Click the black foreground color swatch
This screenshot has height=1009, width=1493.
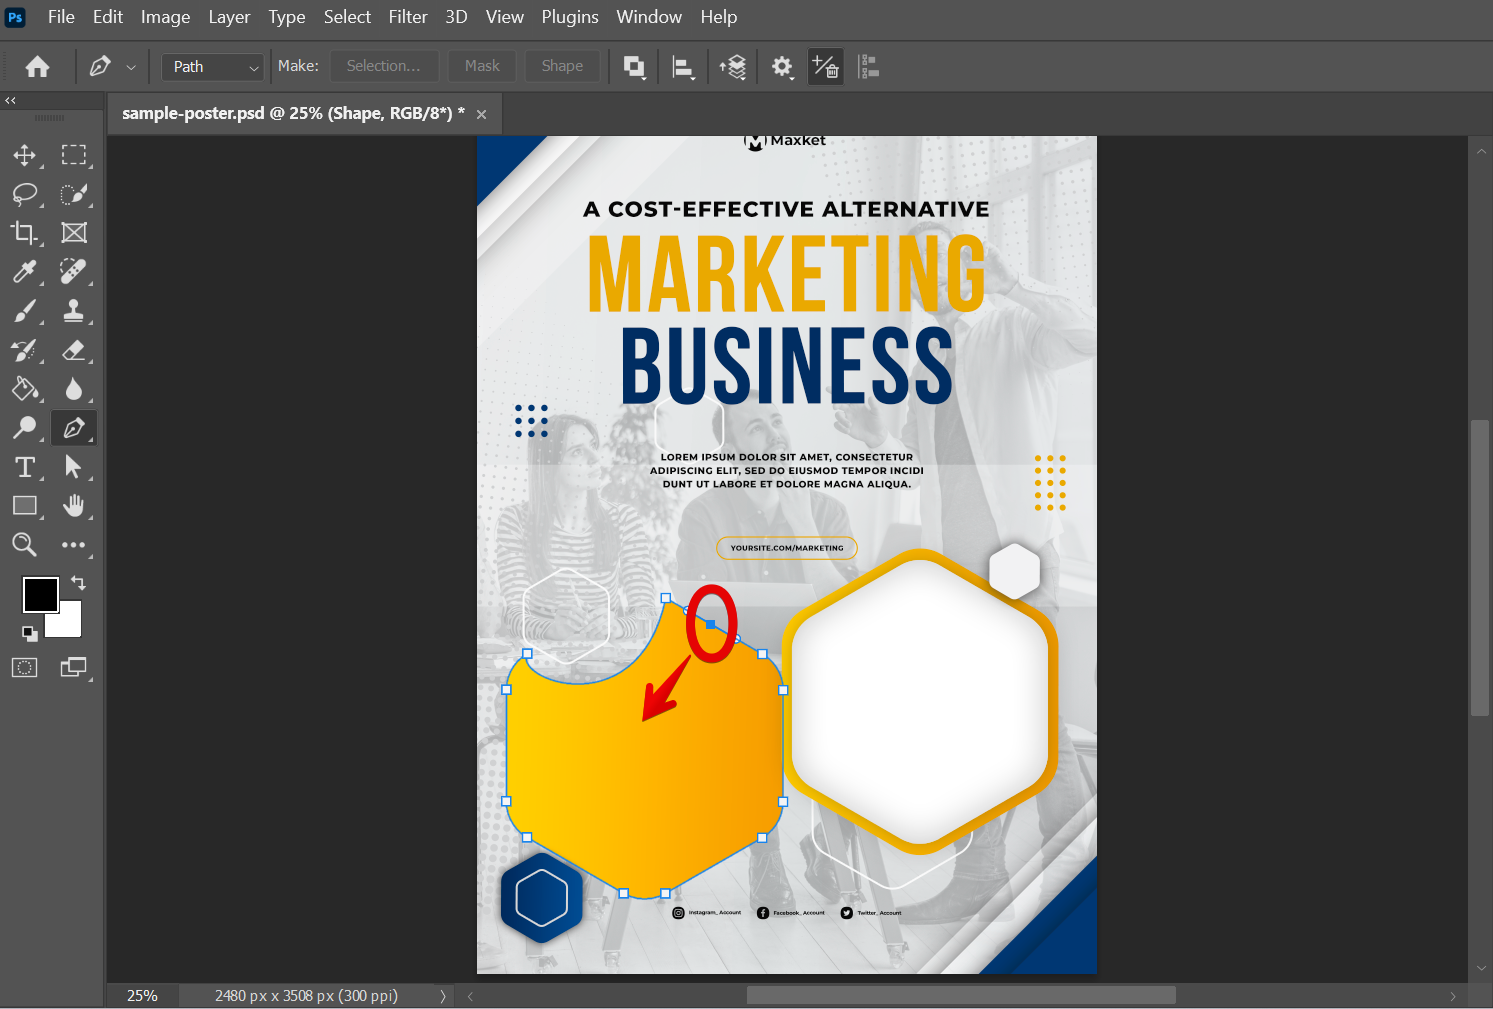pos(39,594)
